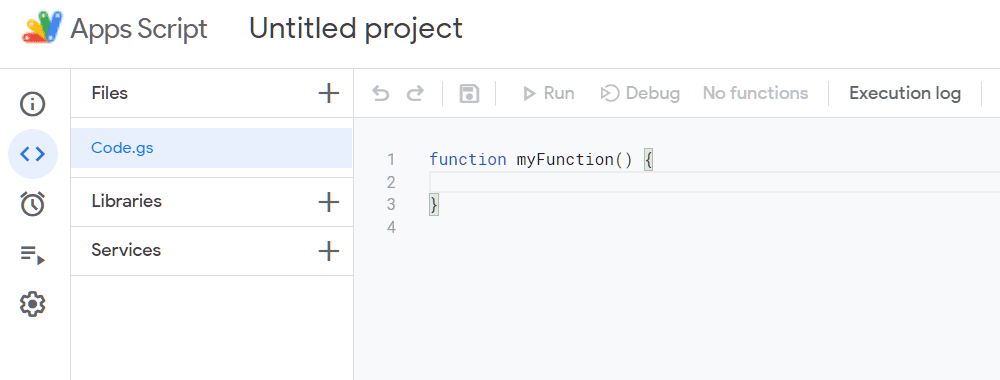Open Project Settings gear icon
Viewport: 1000px width, 380px height.
(33, 304)
